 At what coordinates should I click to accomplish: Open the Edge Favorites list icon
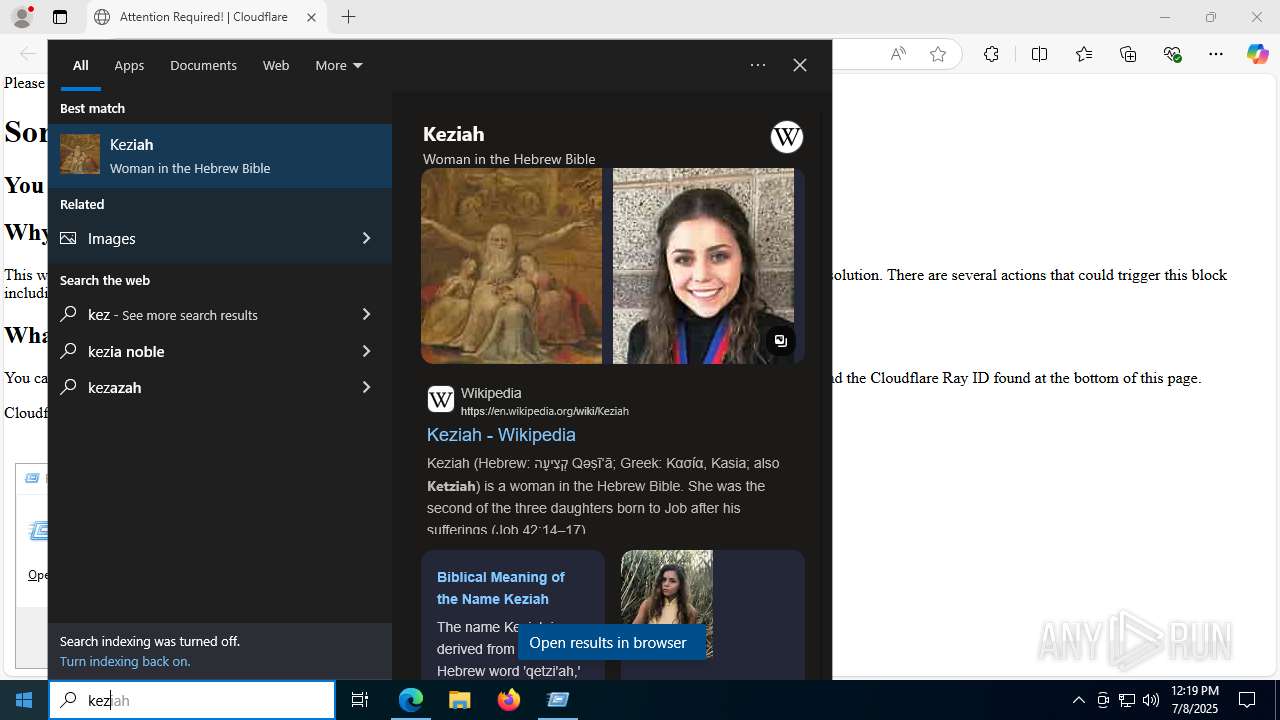tap(1084, 54)
